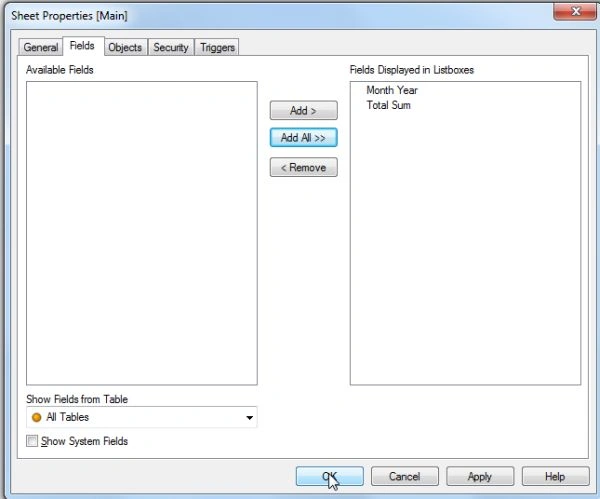This screenshot has width=600, height=499.
Task: Close the Sheet Properties dialog
Action: 575,11
